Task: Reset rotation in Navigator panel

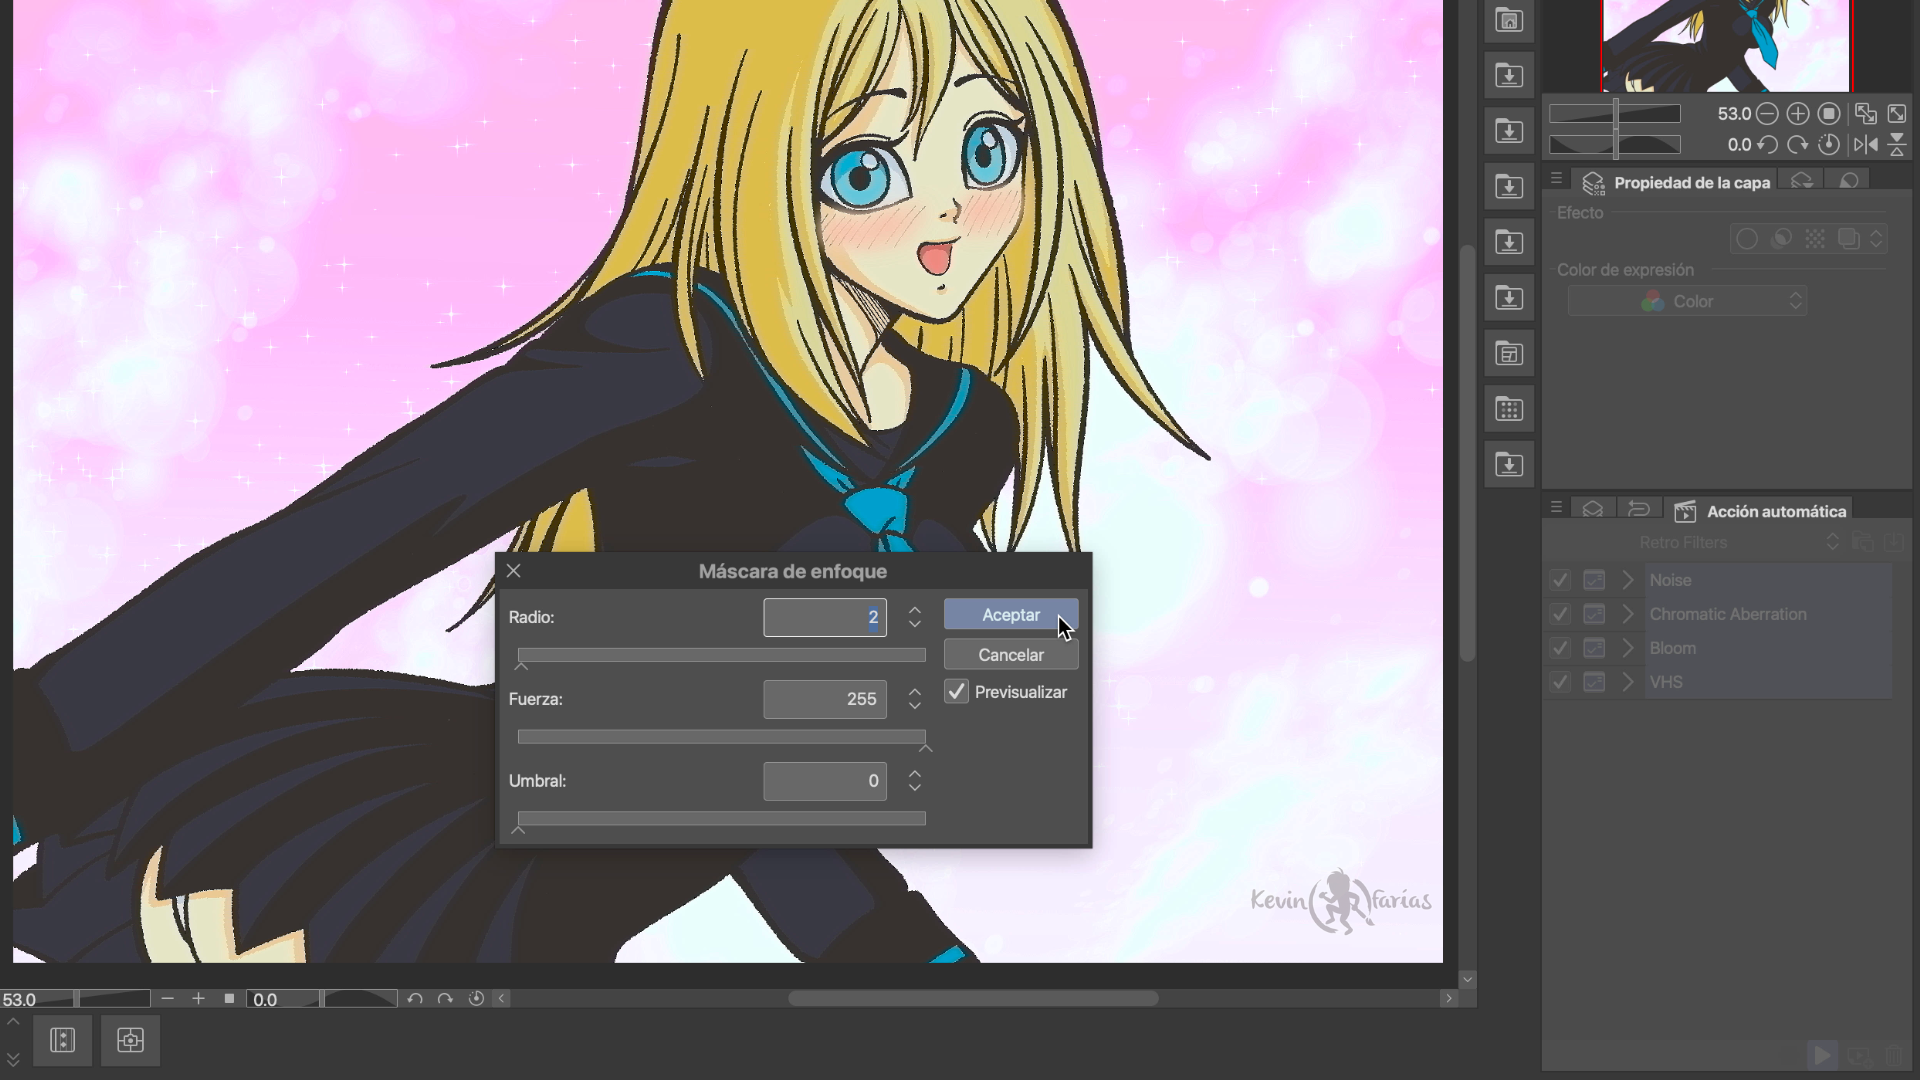Action: point(1829,145)
